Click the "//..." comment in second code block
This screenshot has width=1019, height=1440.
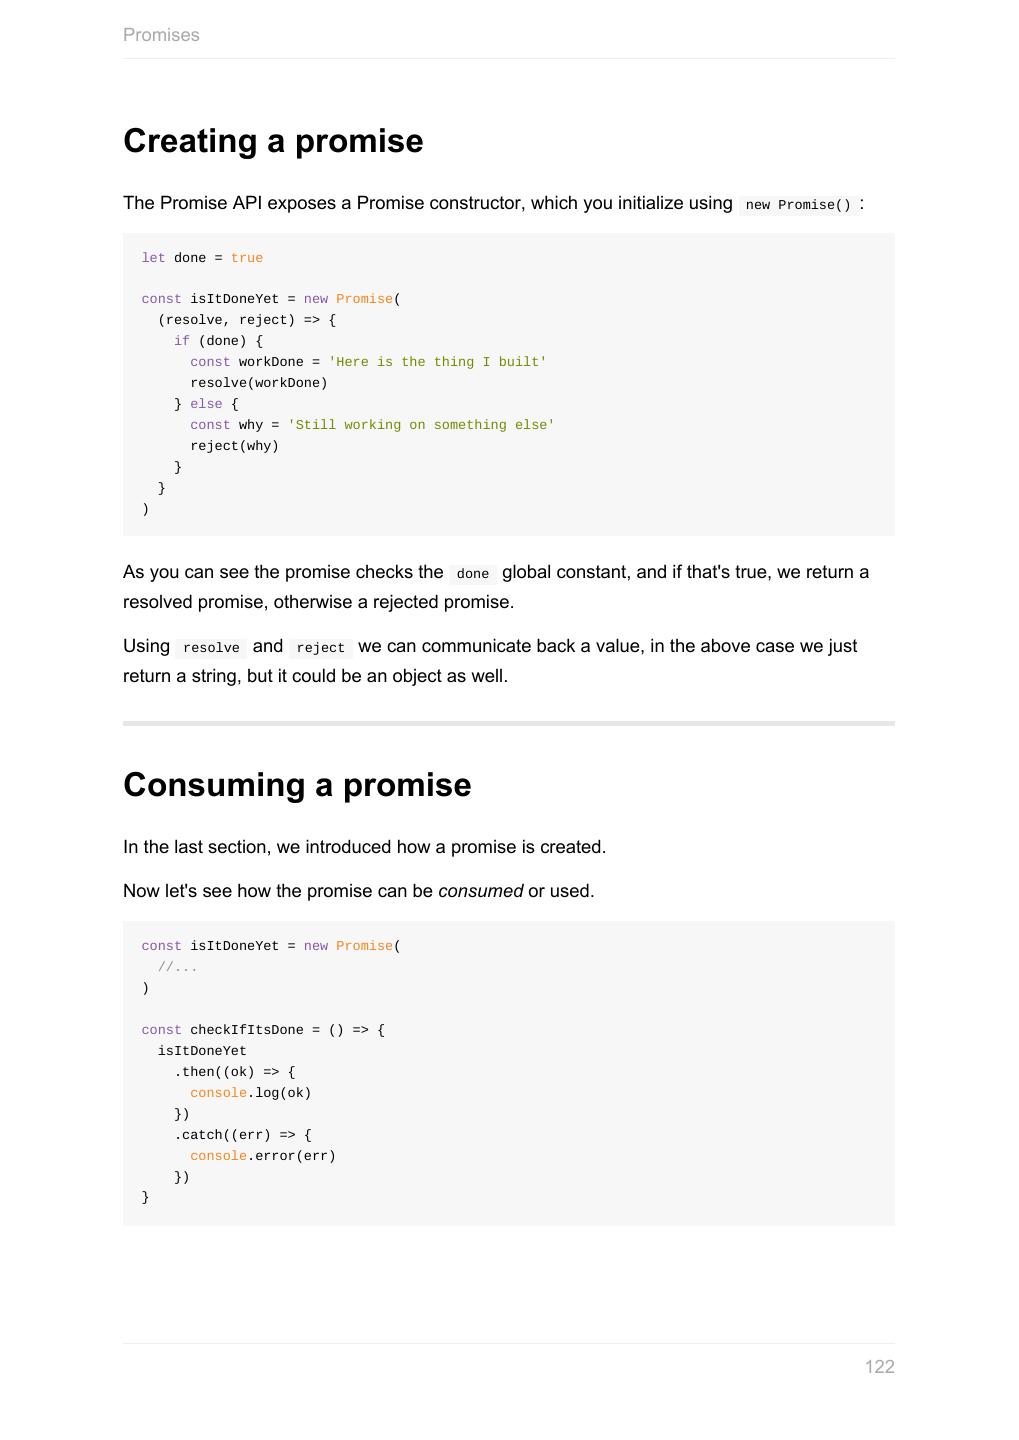point(178,967)
